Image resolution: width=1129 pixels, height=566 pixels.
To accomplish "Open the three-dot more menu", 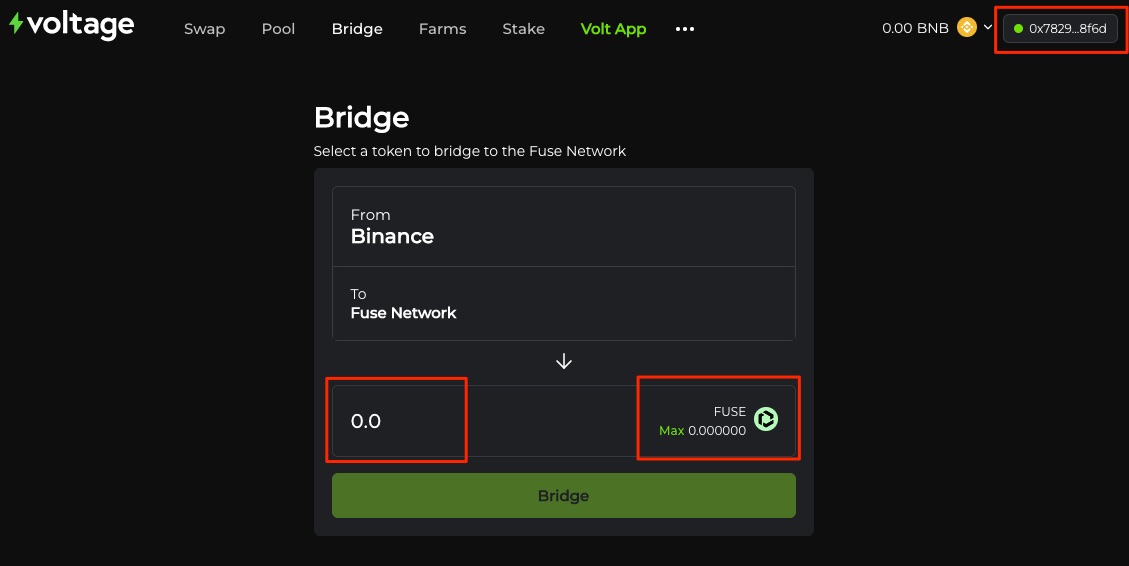I will 684,29.
